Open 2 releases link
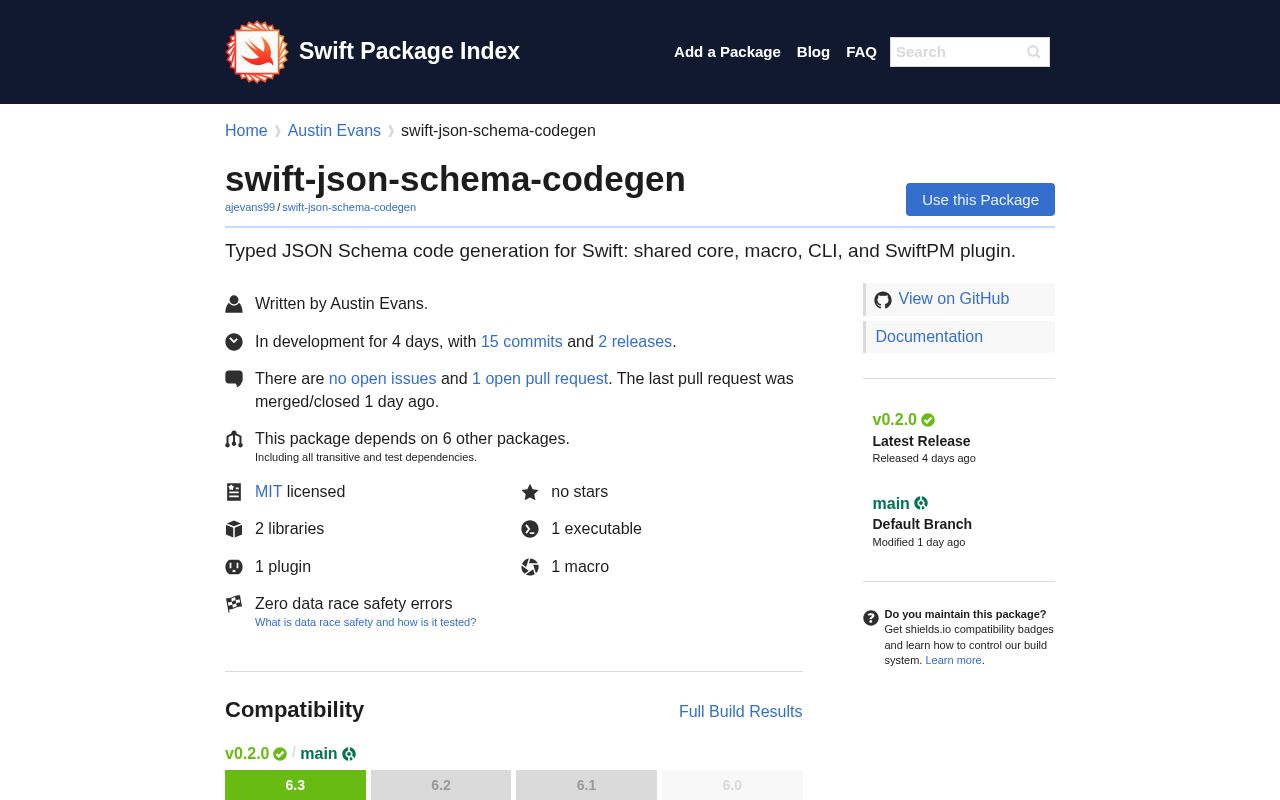This screenshot has height=800, width=1280. coord(635,342)
